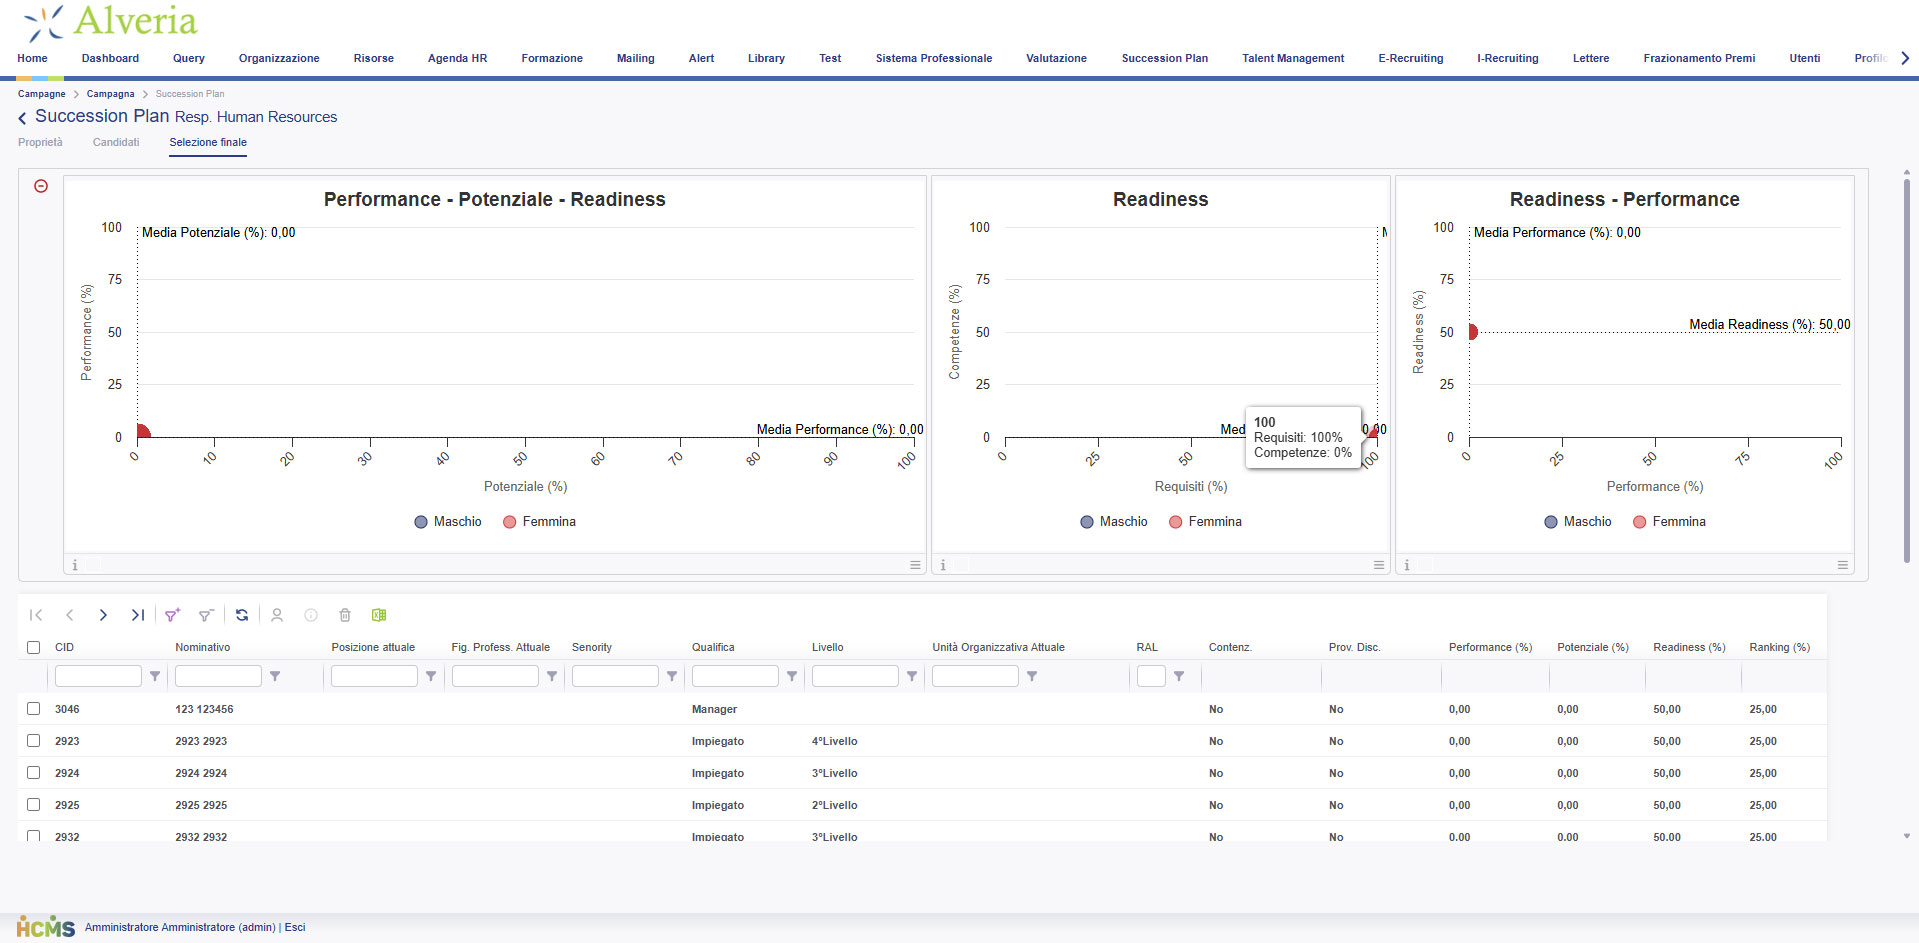Go to the last page of results

coord(138,615)
